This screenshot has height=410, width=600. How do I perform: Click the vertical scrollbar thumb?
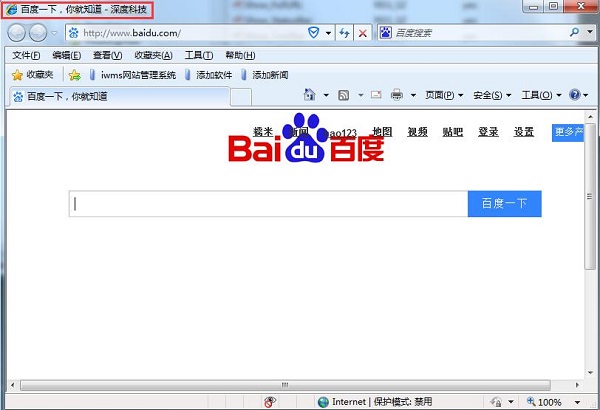point(590,196)
